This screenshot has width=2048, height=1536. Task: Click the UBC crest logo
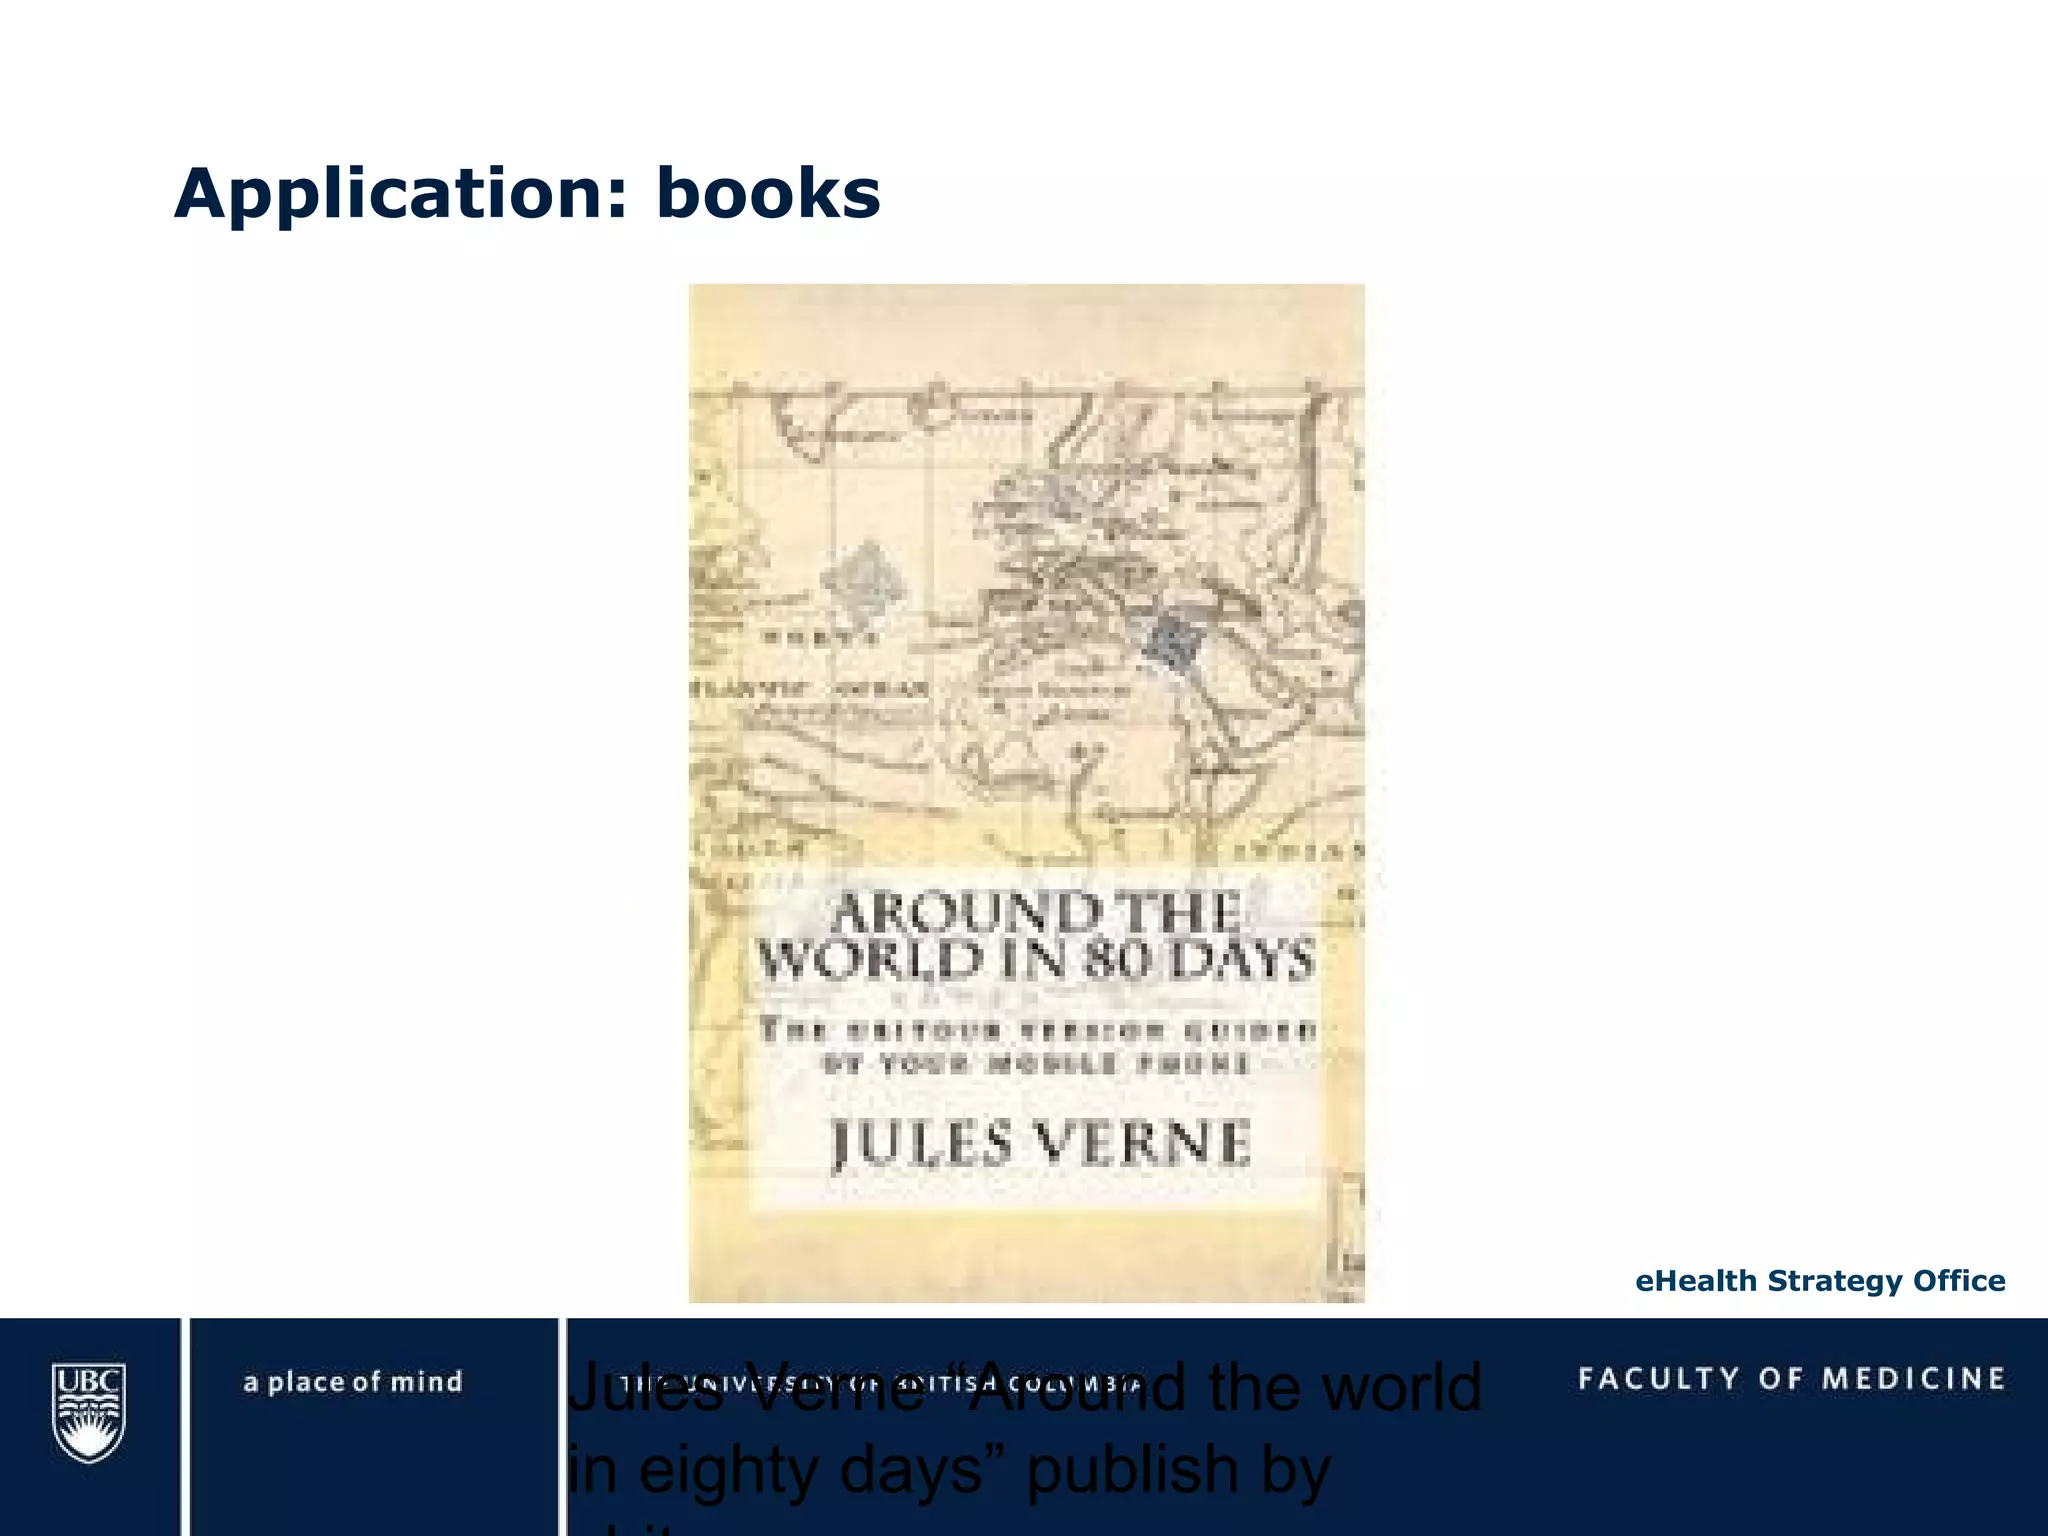tap(89, 1413)
